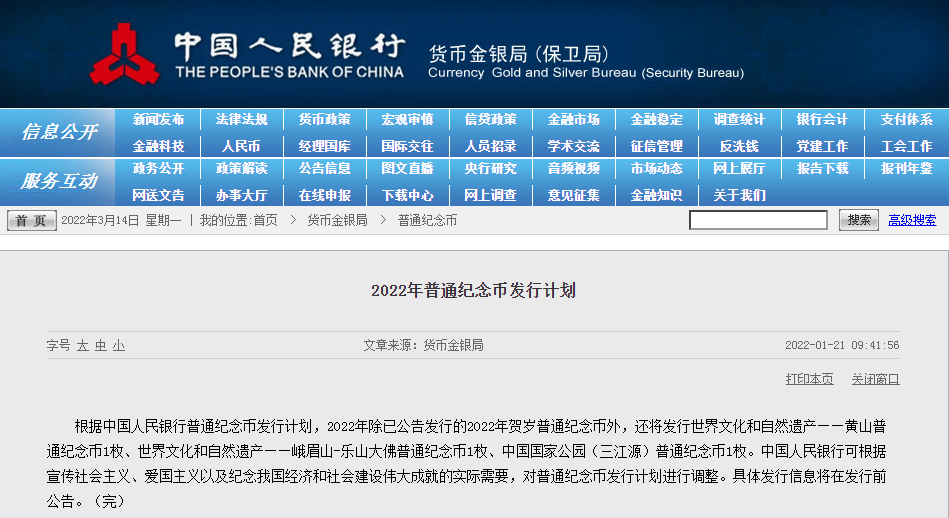Screen dimensions: 949x518
Task: Click the People's Bank of China red logo
Action: [125, 54]
